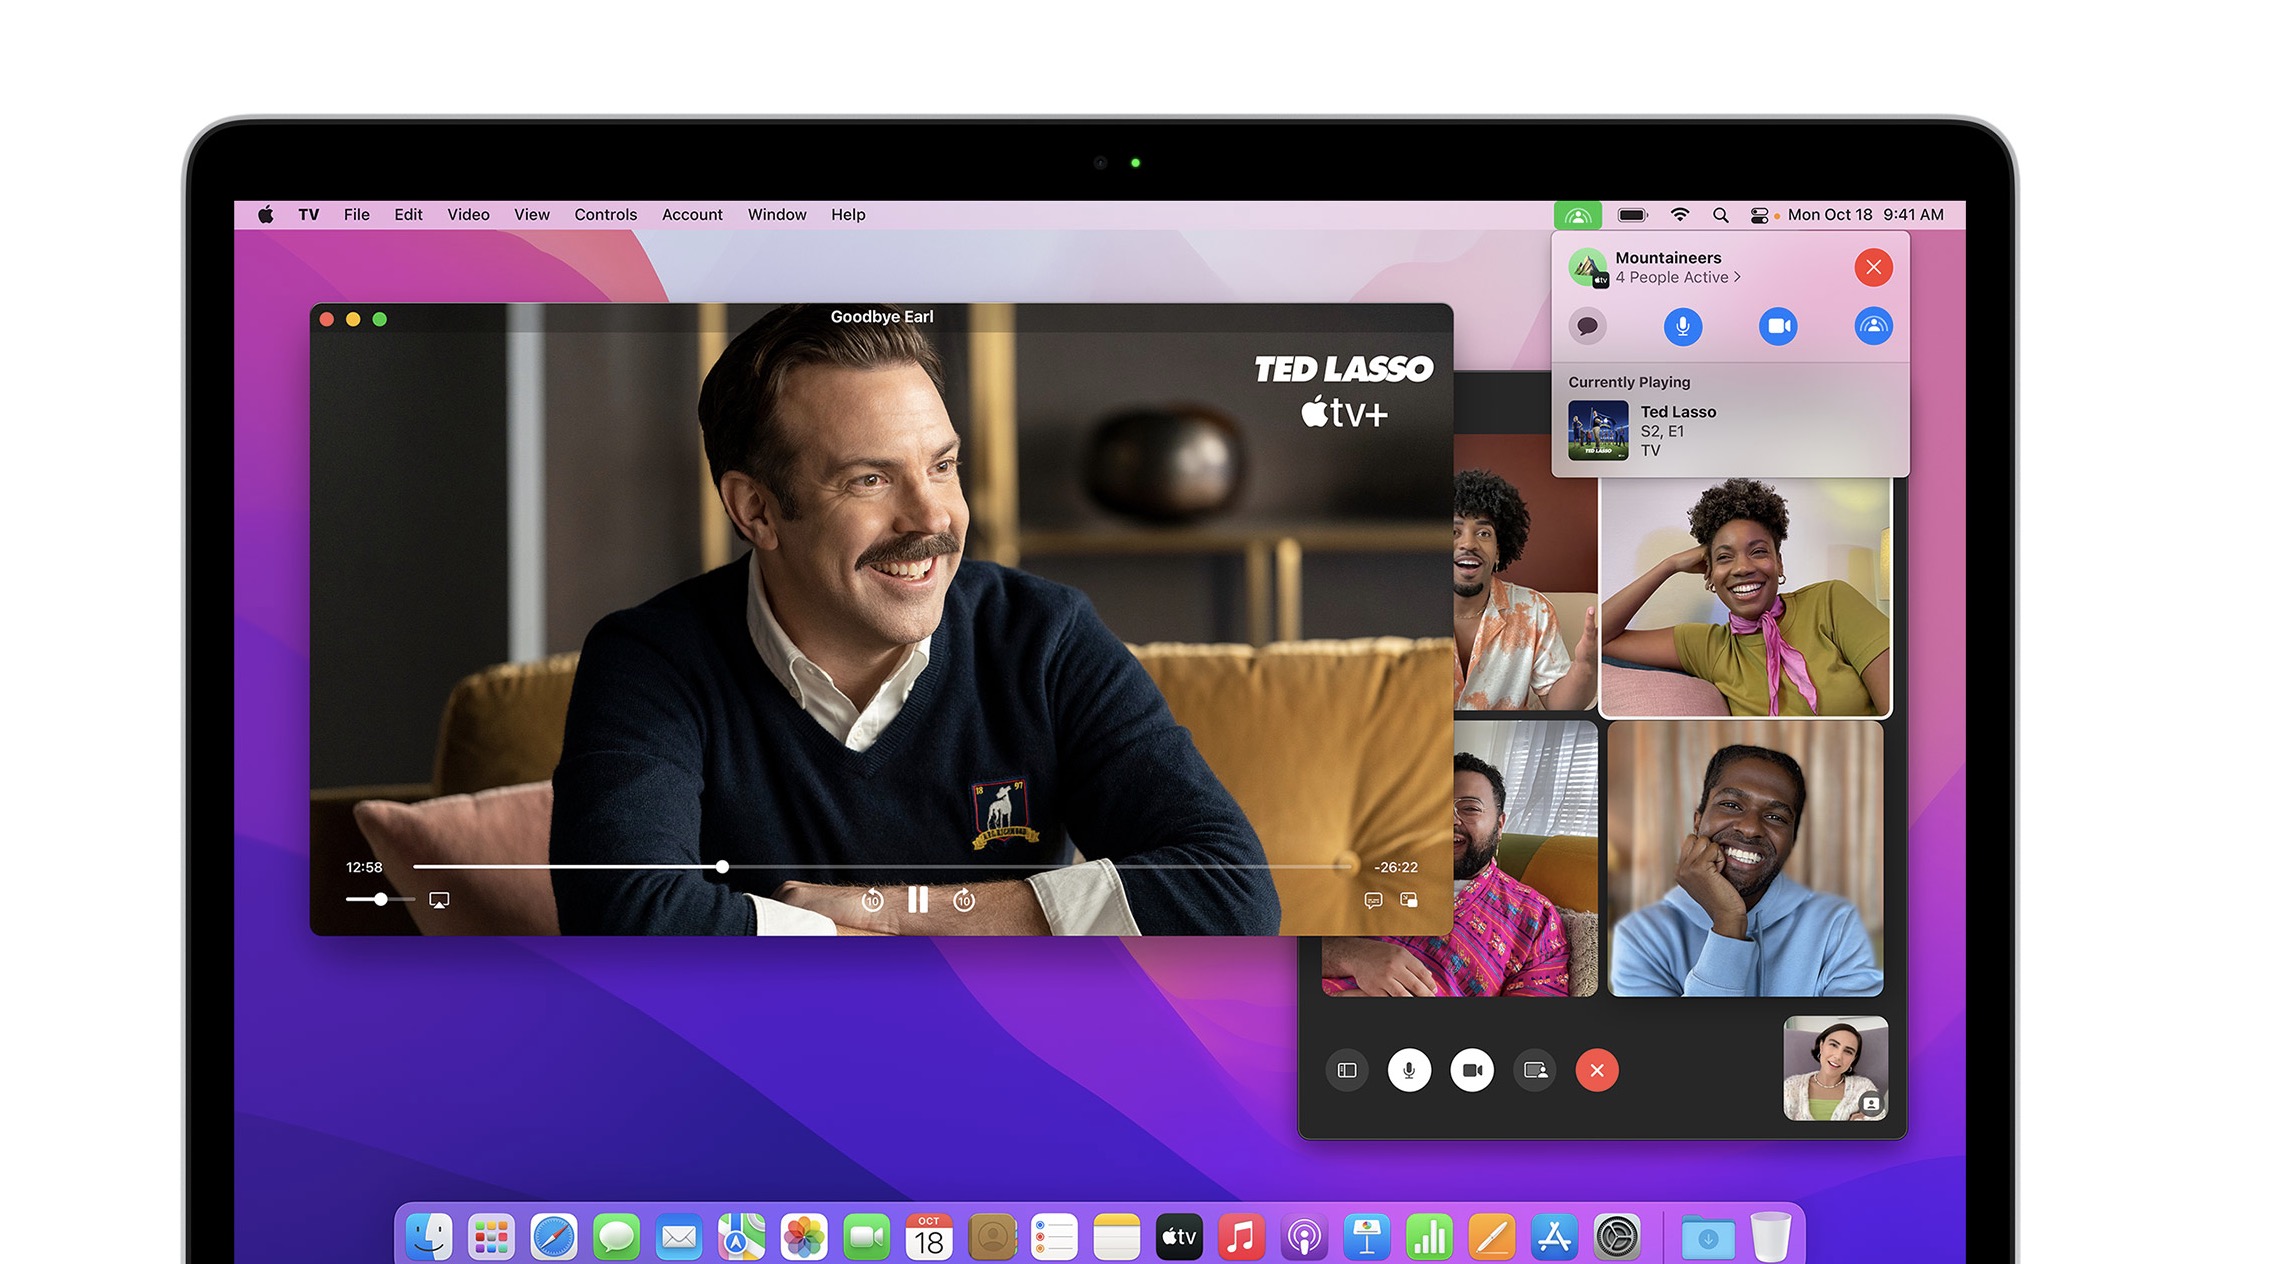Open Launchpad from the Dock
This screenshot has width=2278, height=1264.
click(x=491, y=1238)
